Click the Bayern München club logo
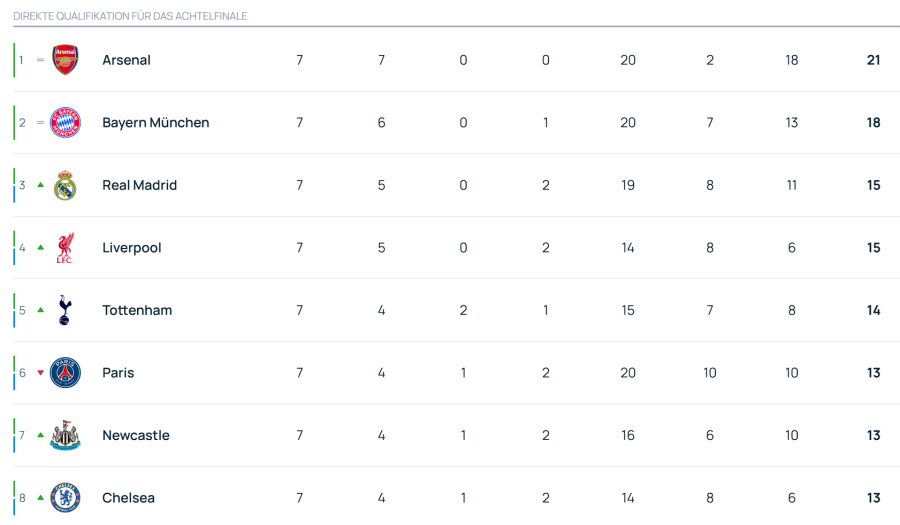The width and height of the screenshot is (900, 525). pos(65,123)
